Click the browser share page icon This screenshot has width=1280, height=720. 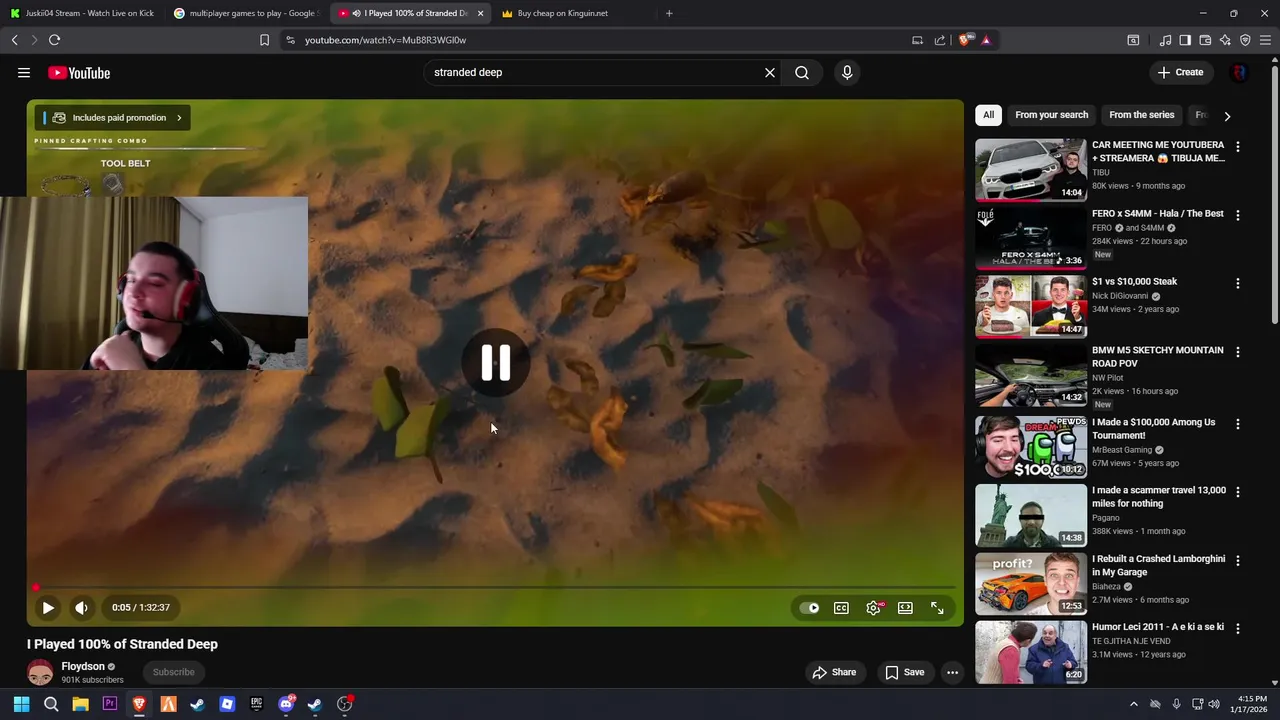(x=940, y=40)
